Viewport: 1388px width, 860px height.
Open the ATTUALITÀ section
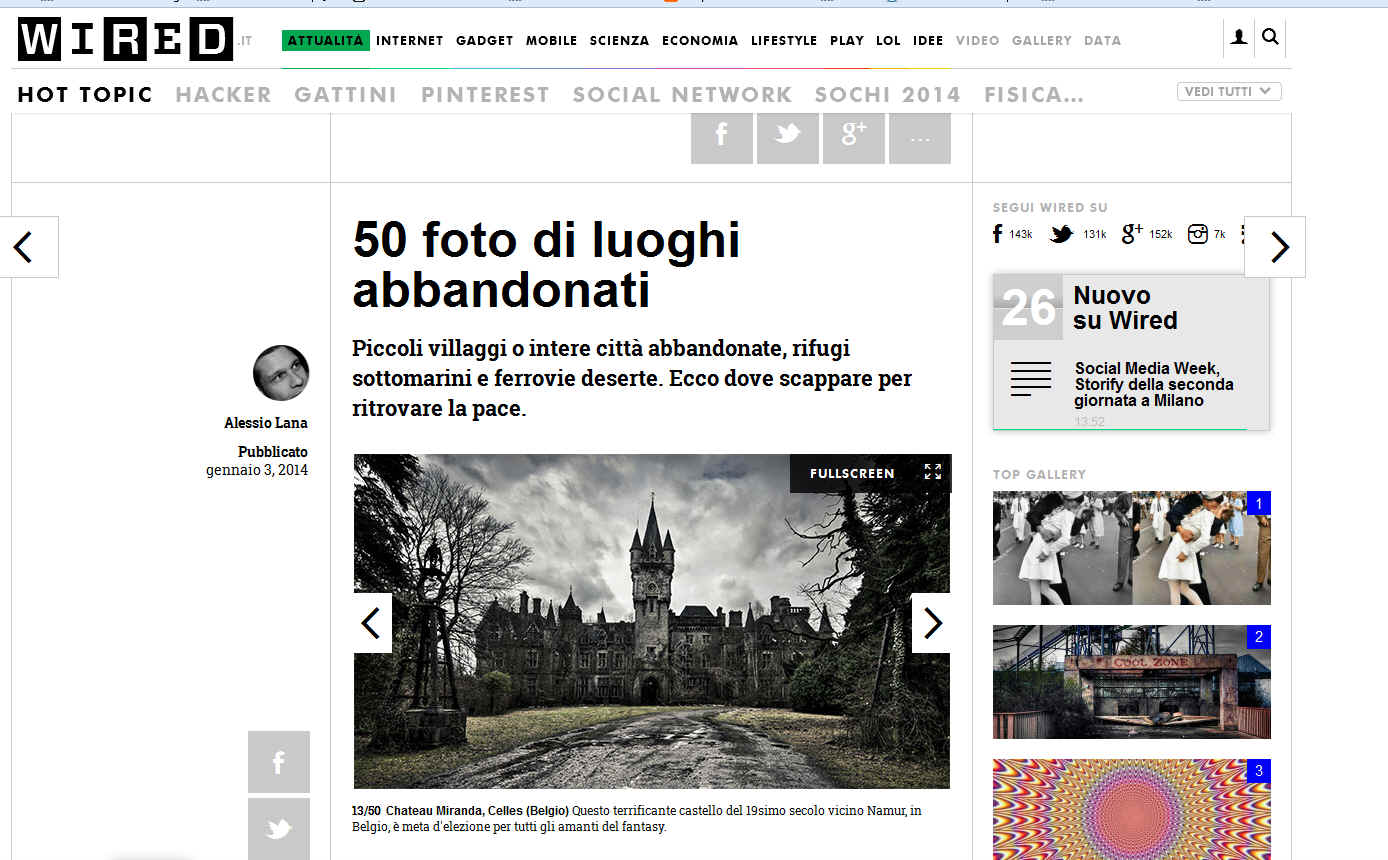pyautogui.click(x=326, y=40)
